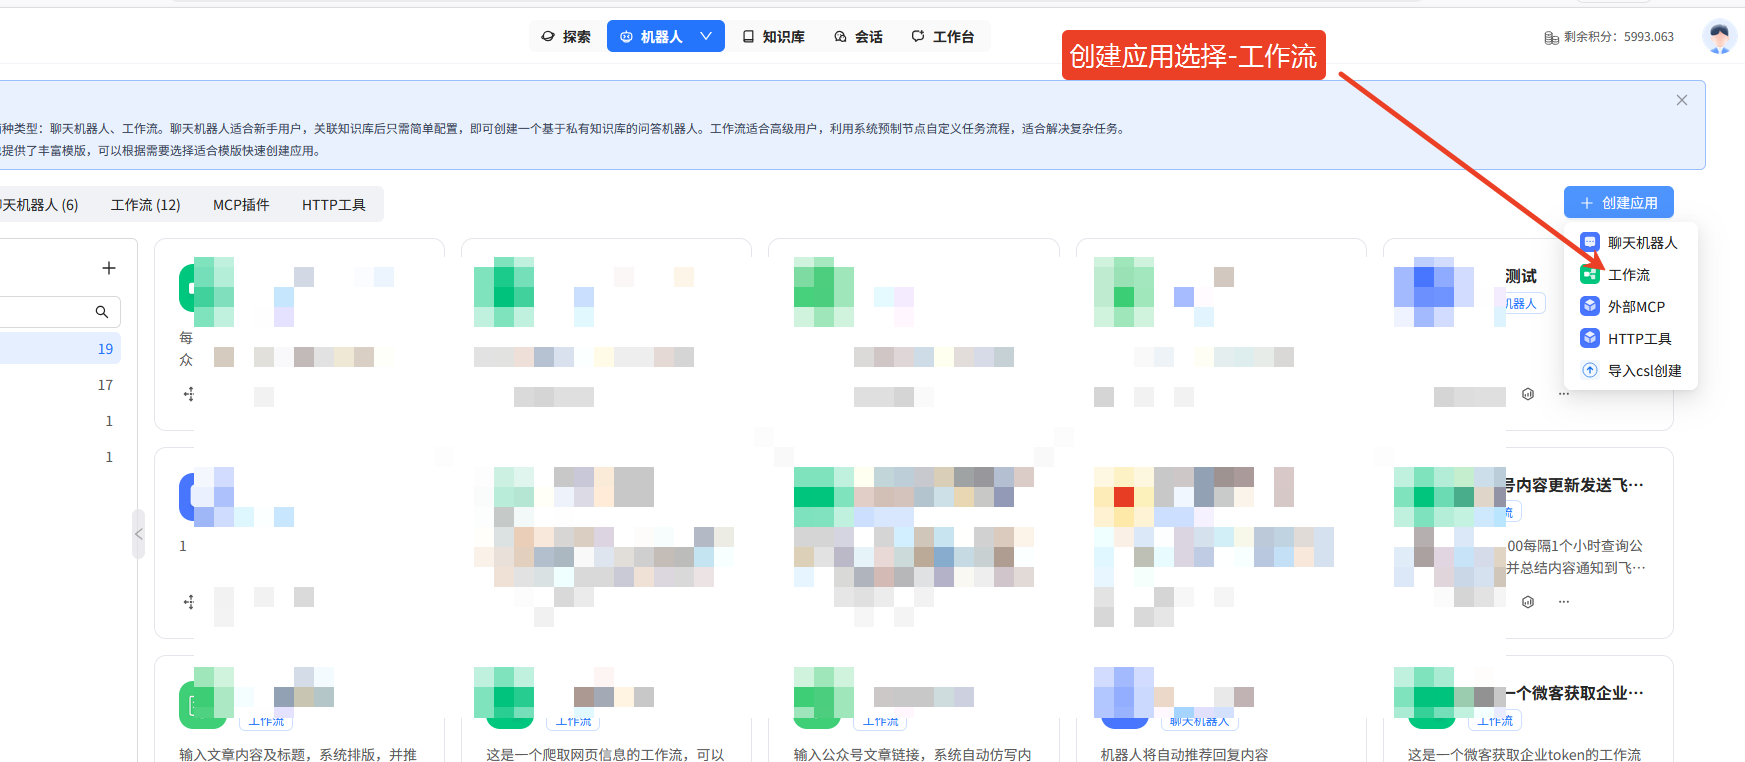
Task: Click the 剩余积分 points icon
Action: (1551, 37)
